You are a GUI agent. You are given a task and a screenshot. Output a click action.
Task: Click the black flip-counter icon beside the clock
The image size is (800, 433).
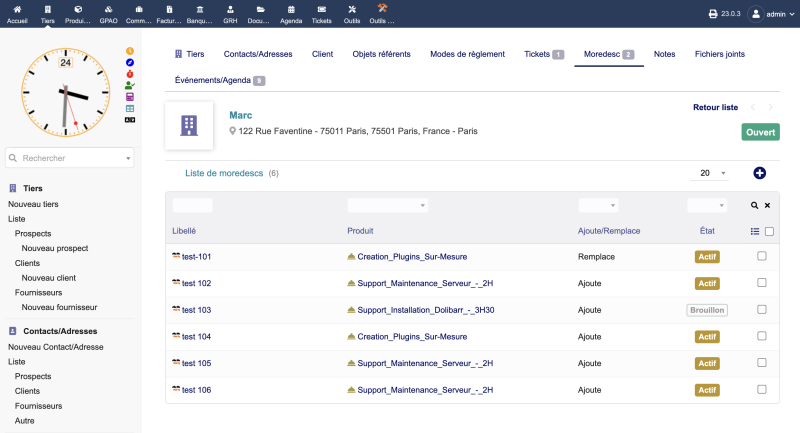(x=130, y=120)
